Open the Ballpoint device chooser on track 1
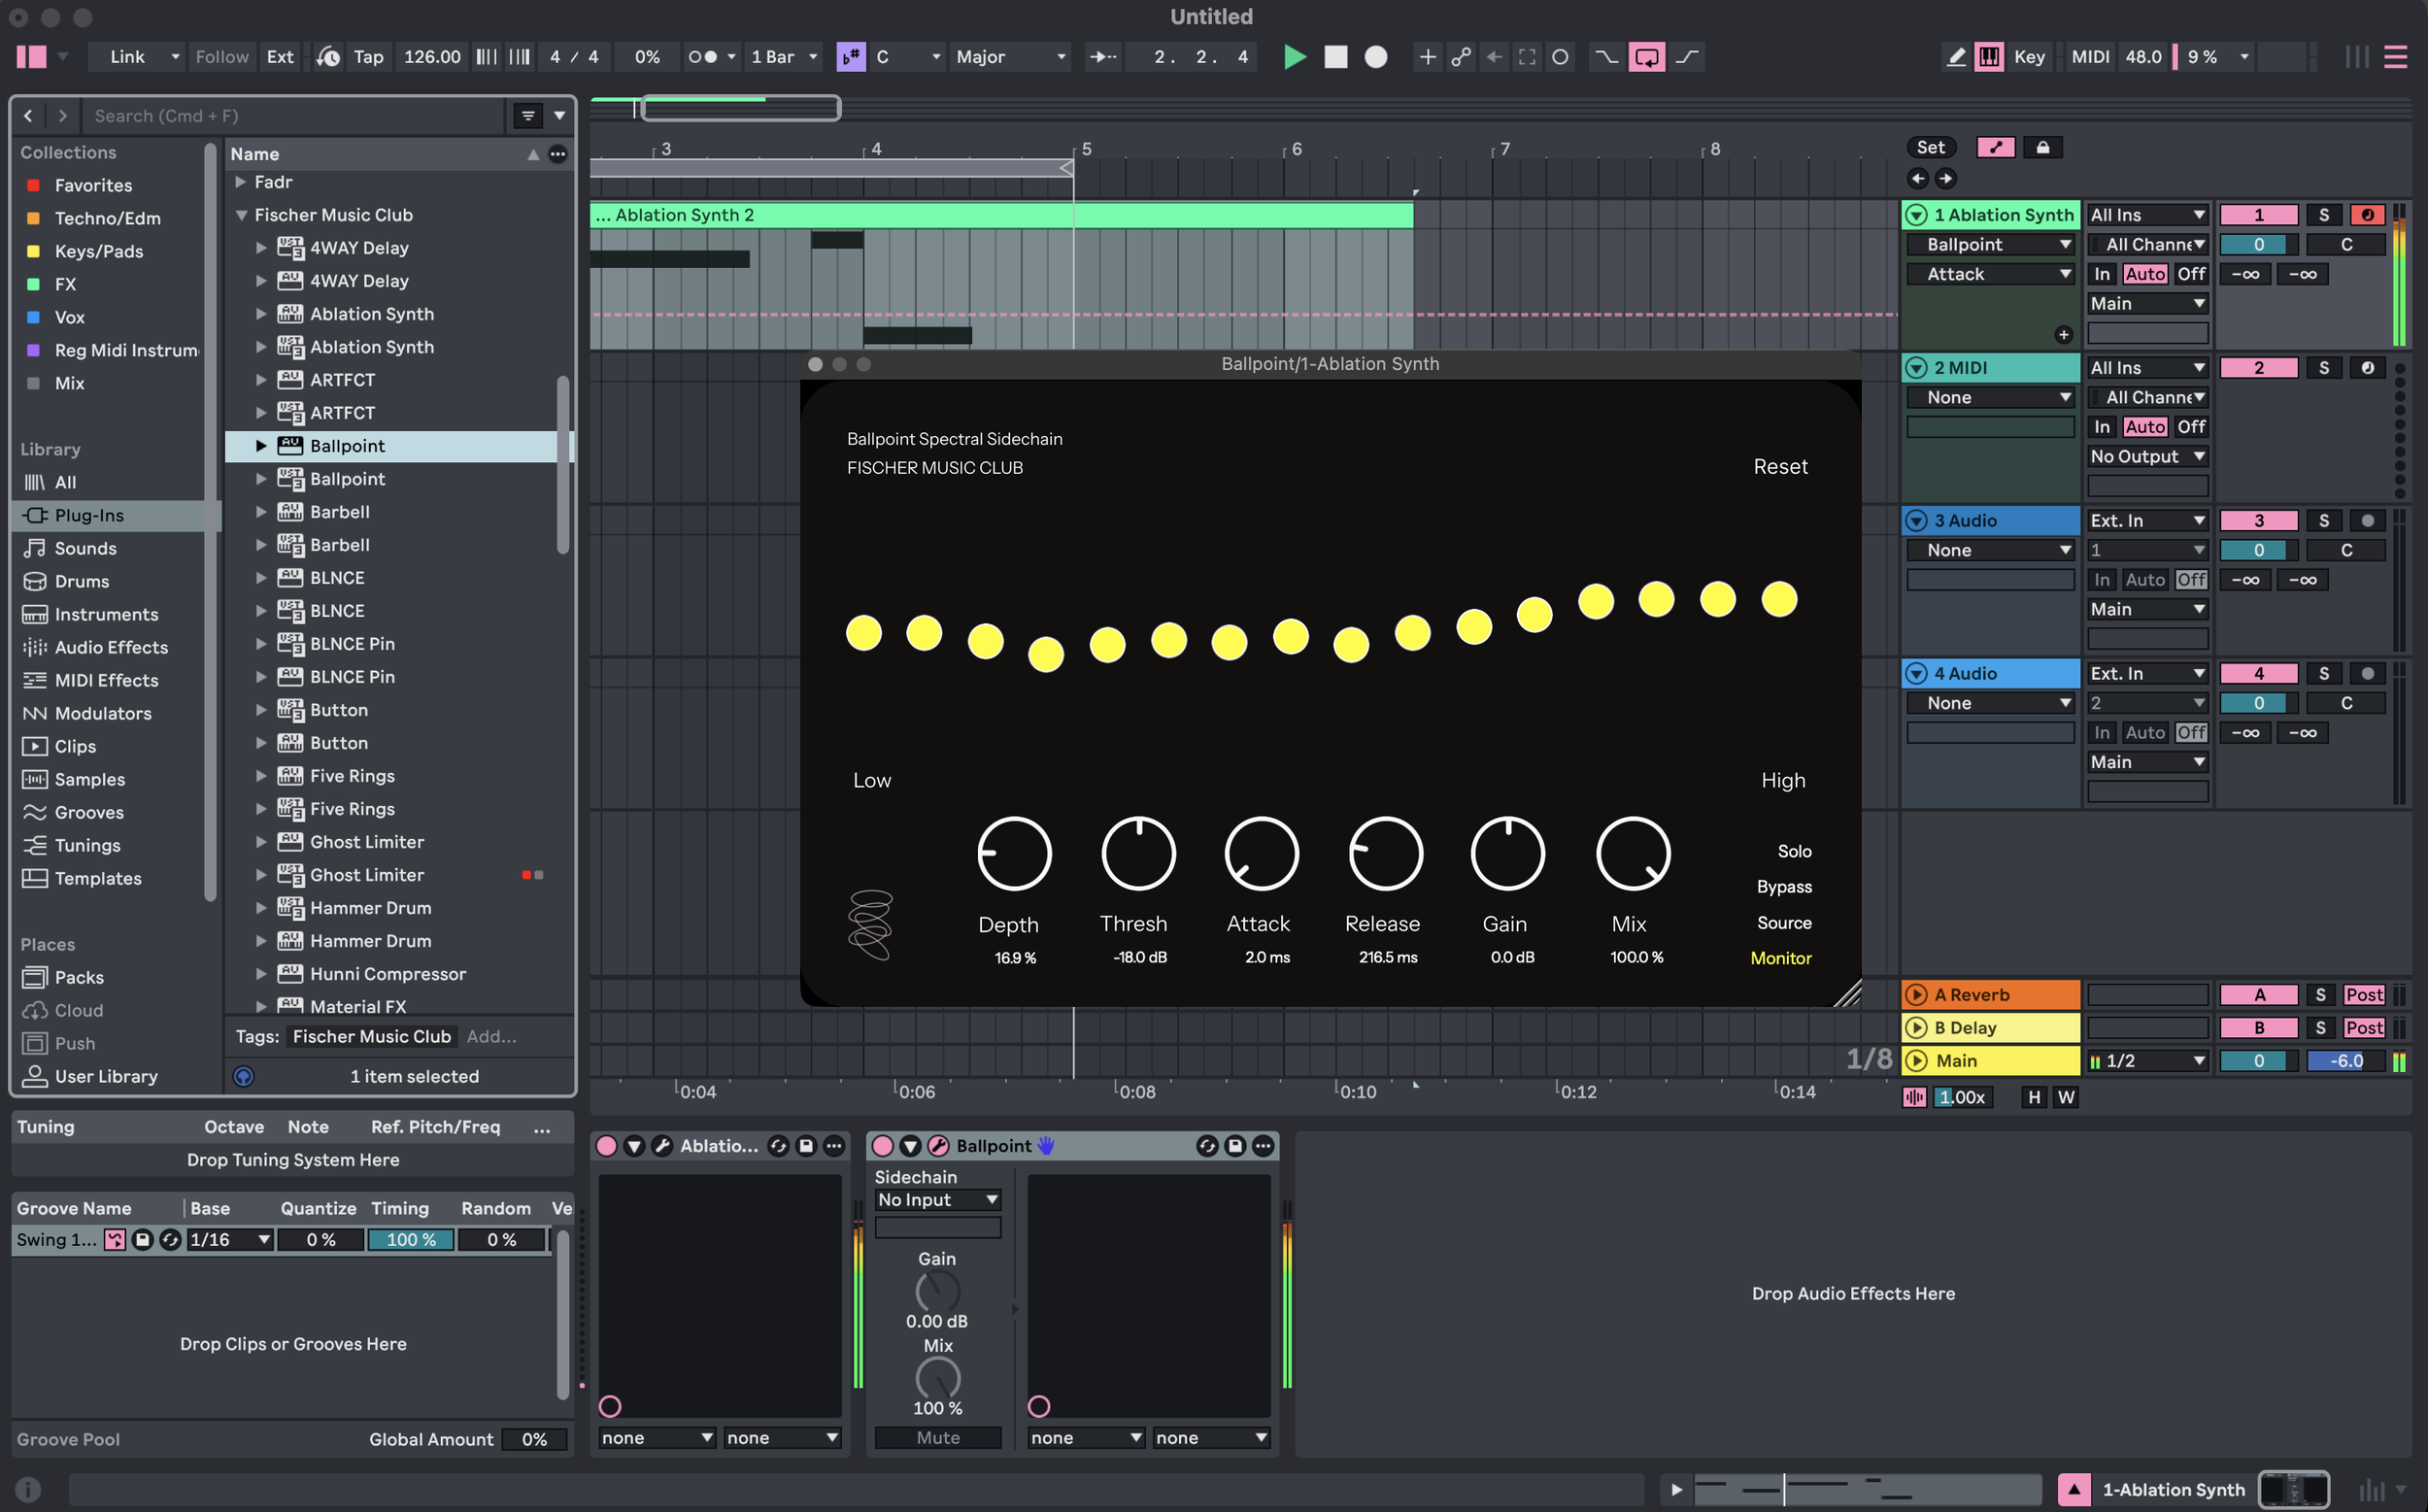This screenshot has width=2428, height=1512. pos(1990,245)
